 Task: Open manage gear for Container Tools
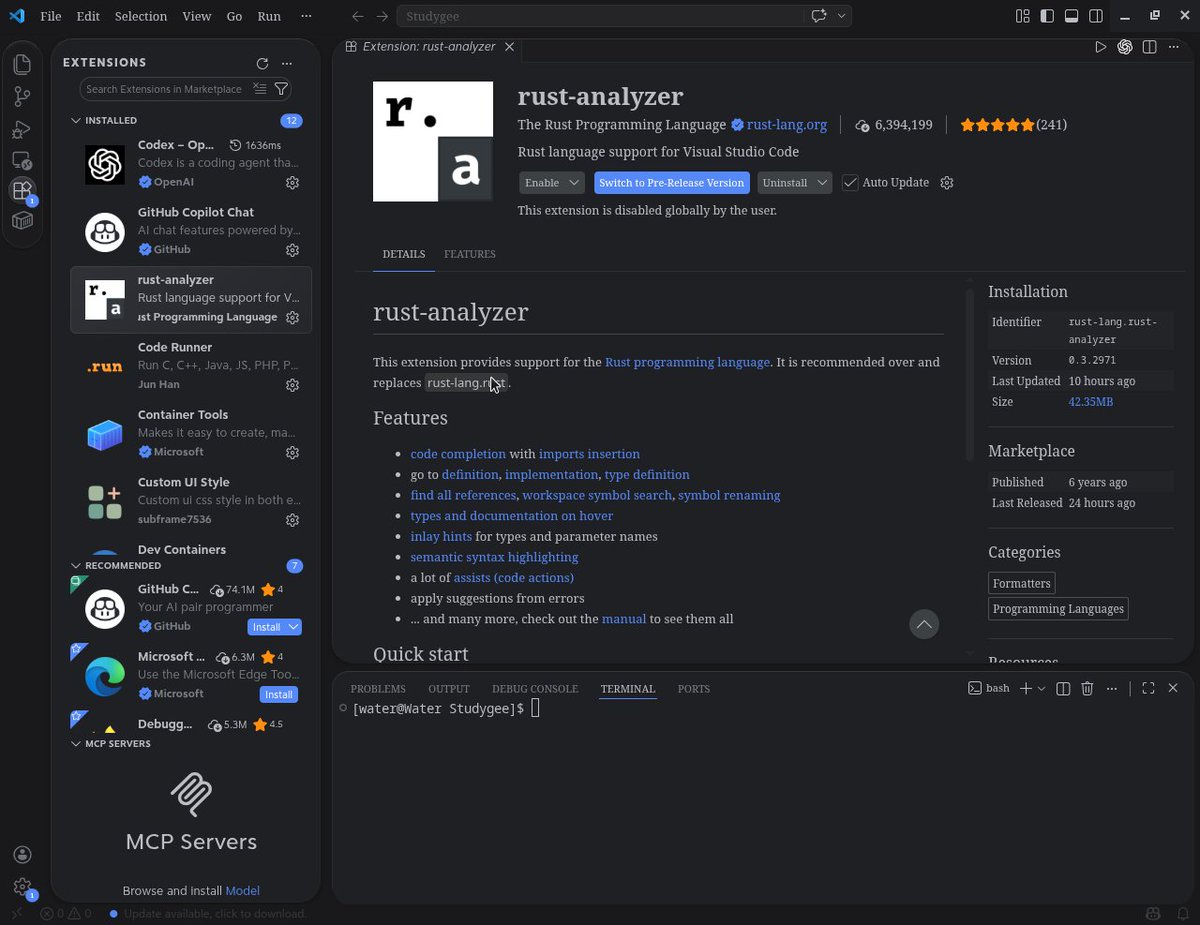coord(293,453)
